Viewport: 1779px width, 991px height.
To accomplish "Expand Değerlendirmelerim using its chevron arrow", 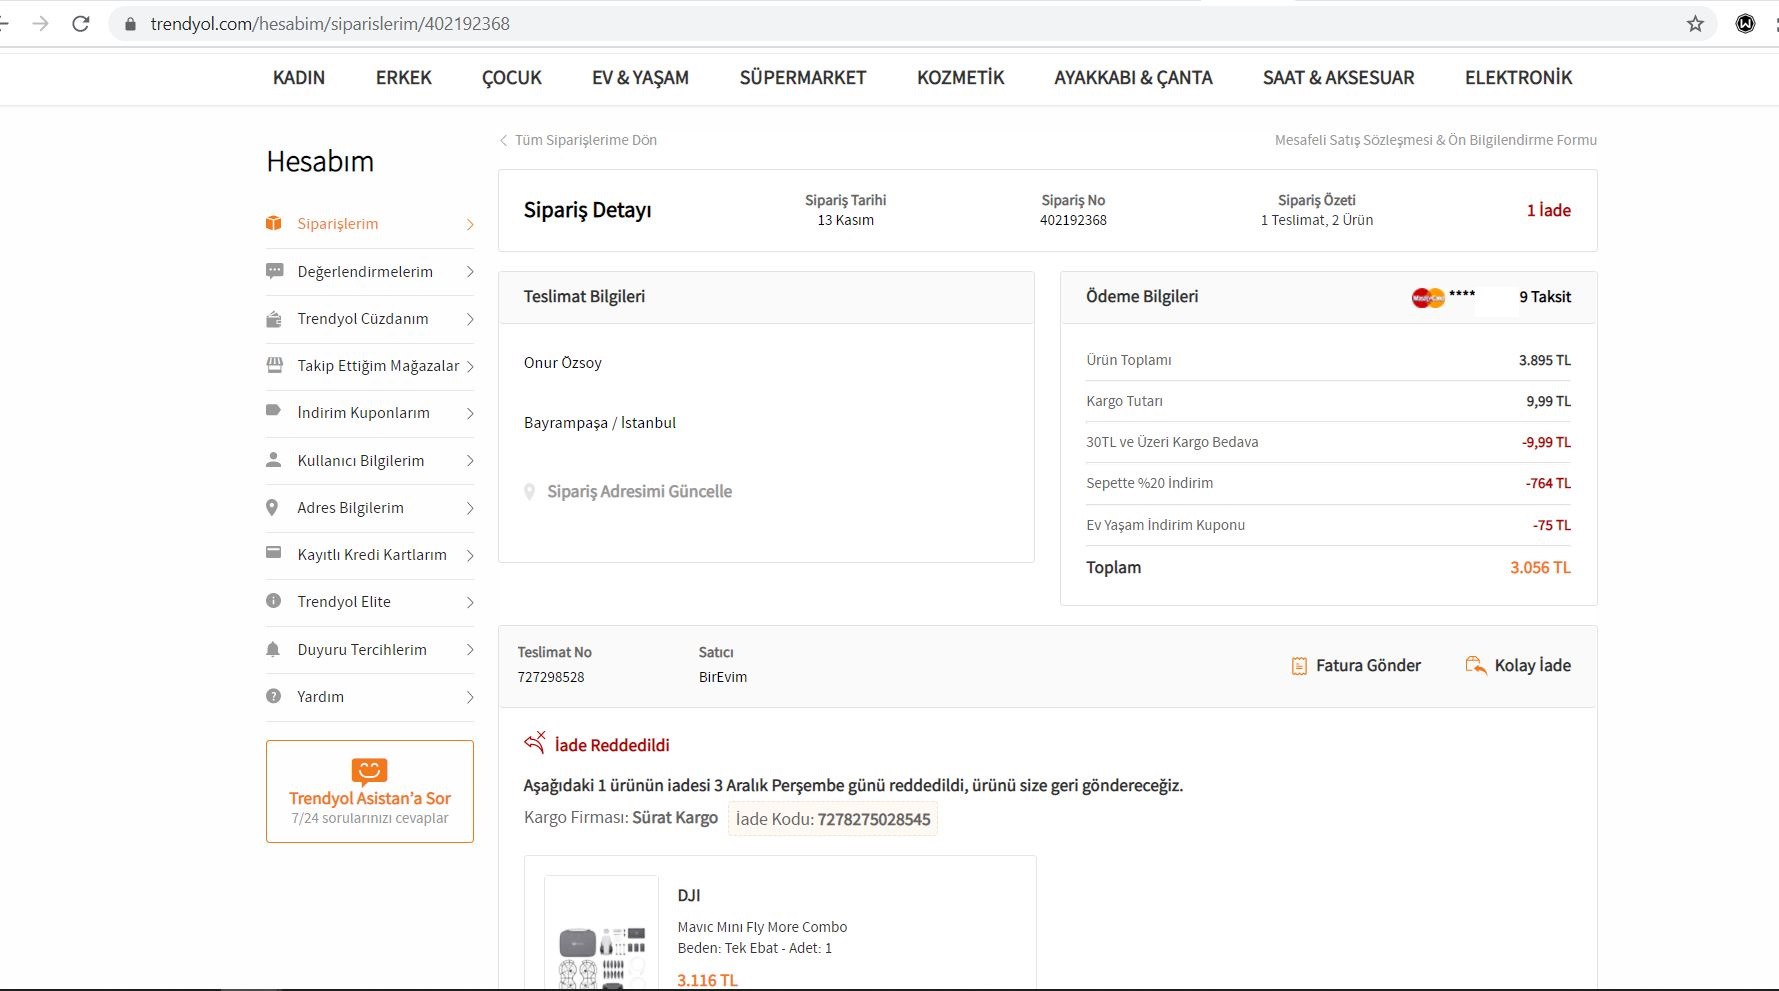I will pos(470,272).
